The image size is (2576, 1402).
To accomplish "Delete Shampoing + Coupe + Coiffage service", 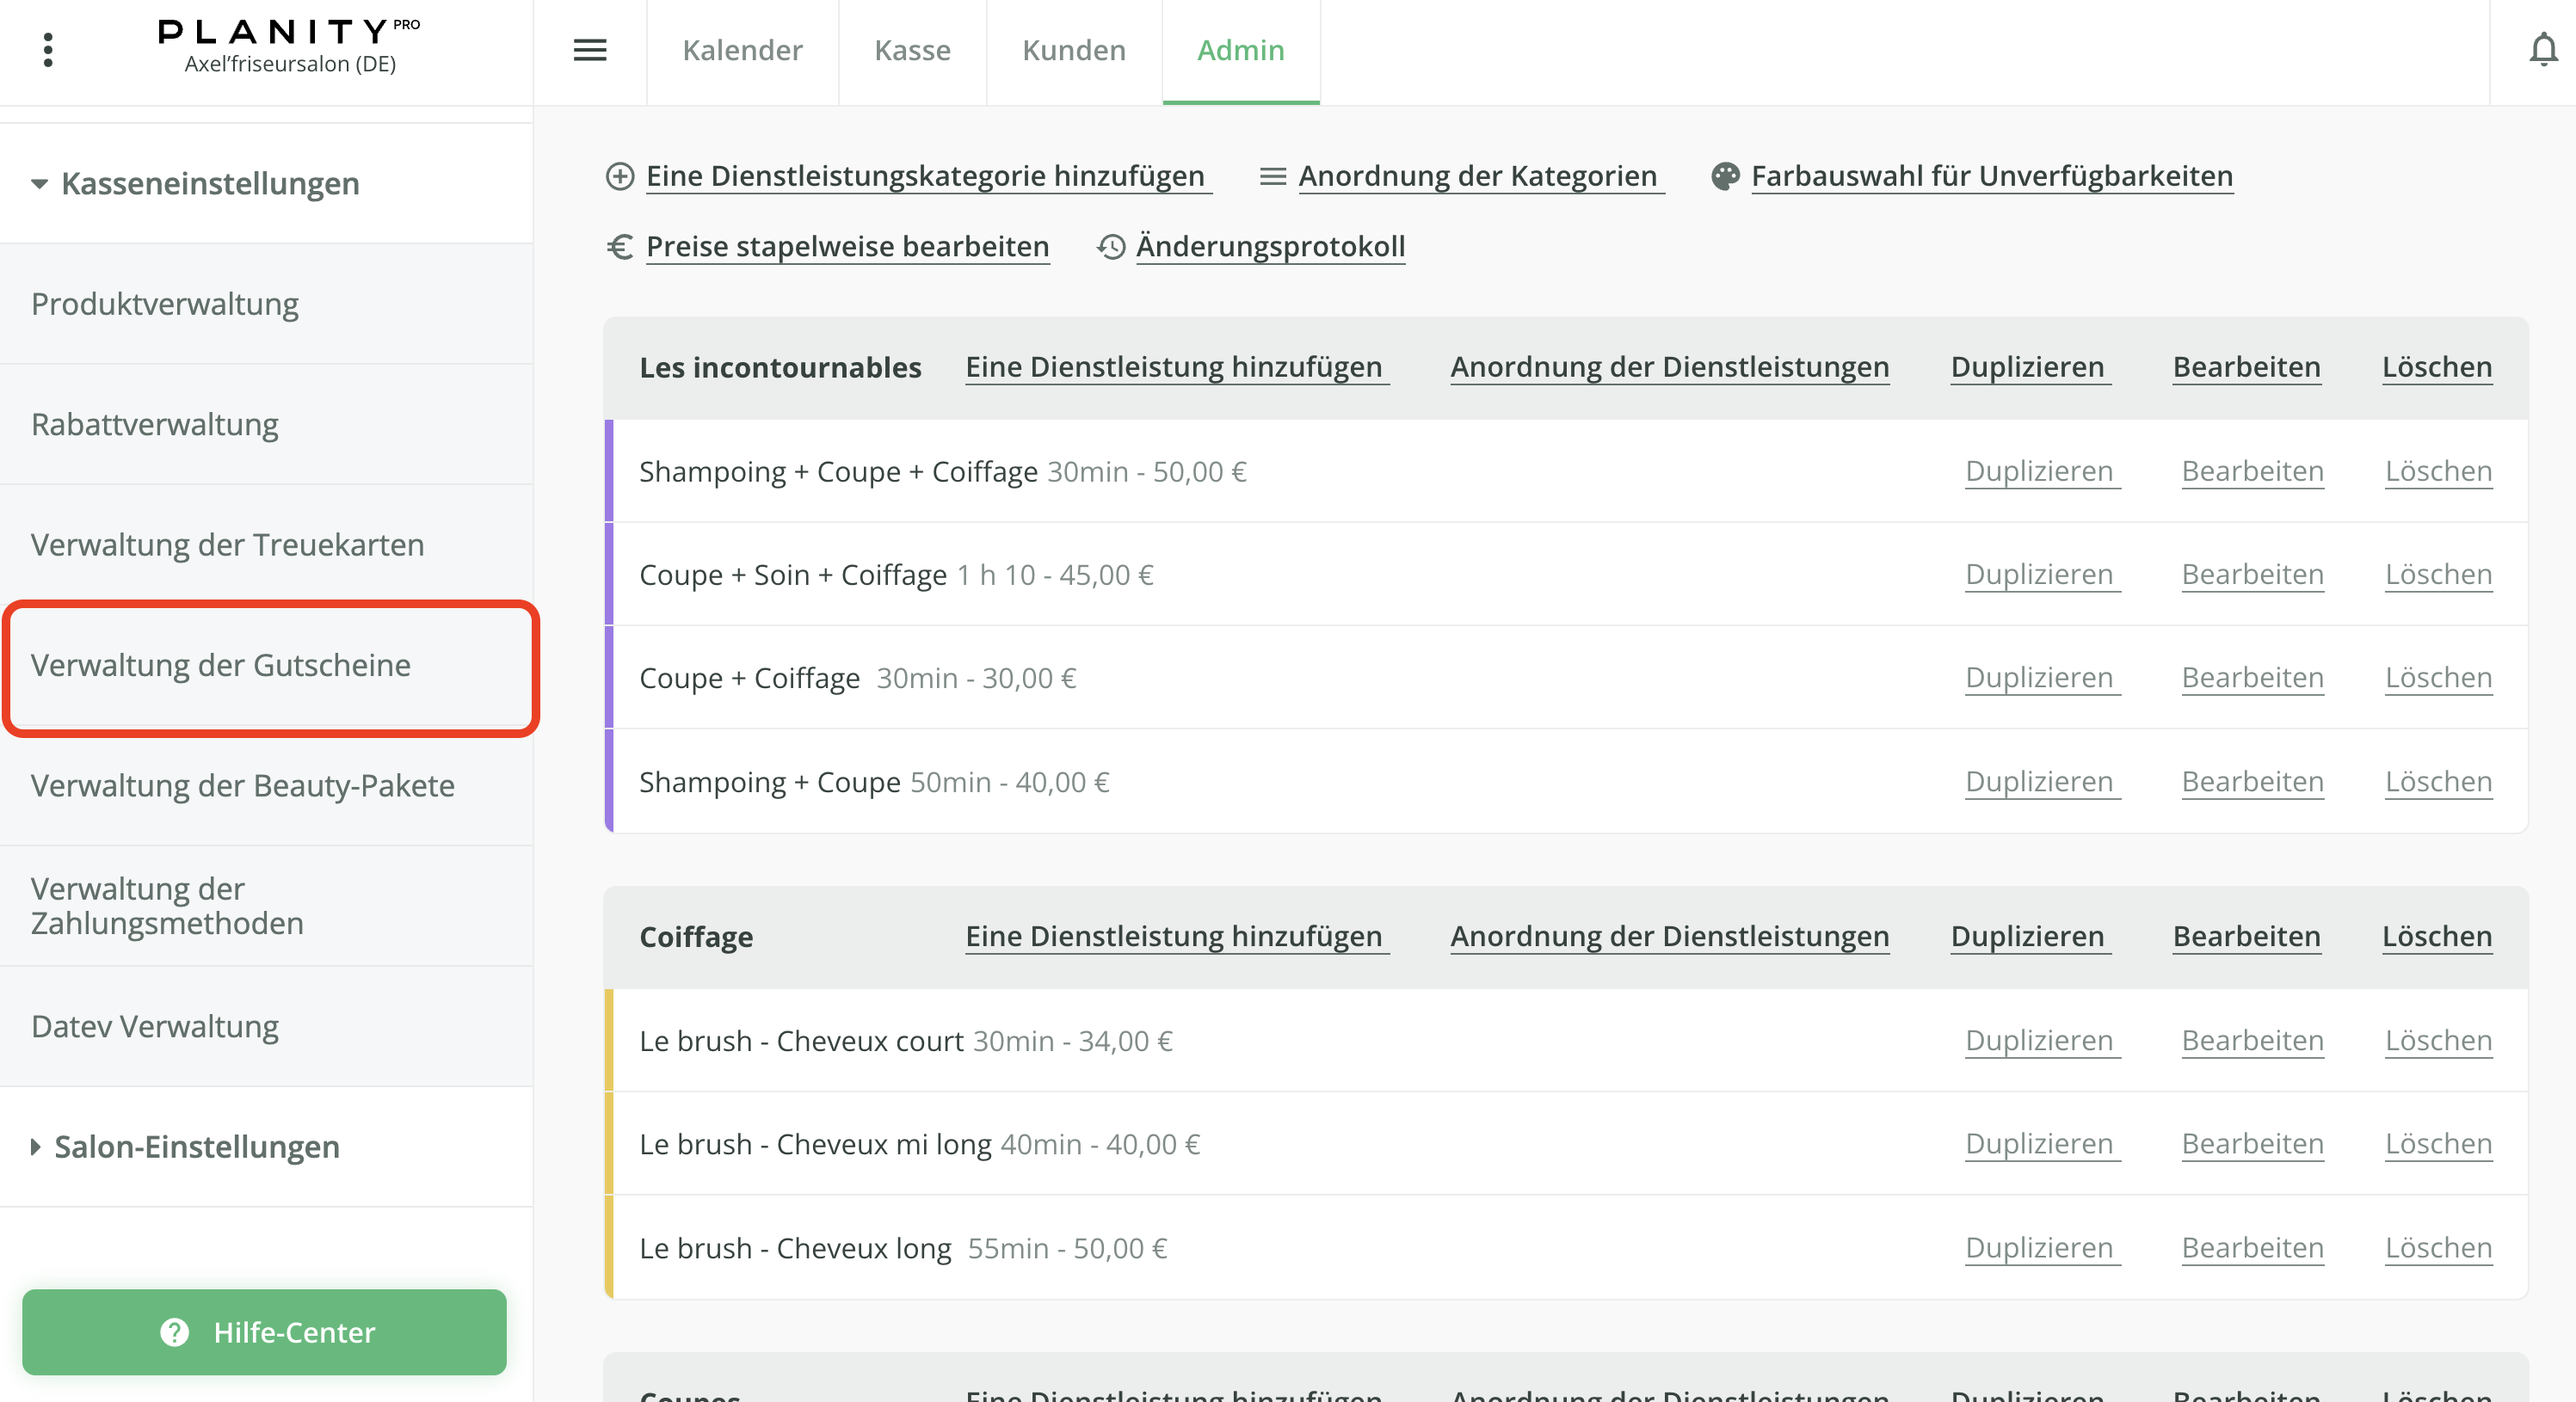I will pos(2438,471).
